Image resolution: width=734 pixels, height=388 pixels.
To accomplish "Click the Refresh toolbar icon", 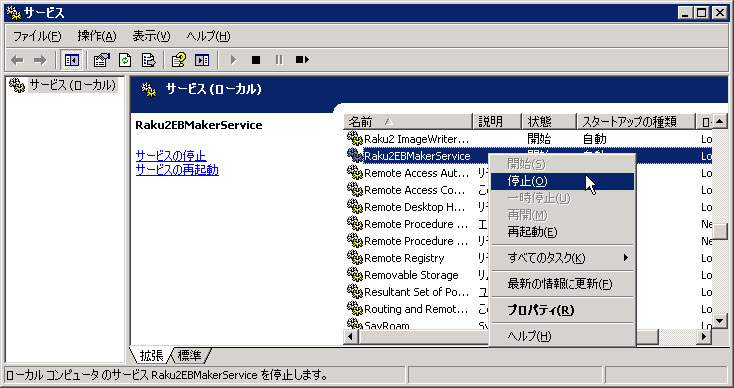I will click(x=125, y=60).
